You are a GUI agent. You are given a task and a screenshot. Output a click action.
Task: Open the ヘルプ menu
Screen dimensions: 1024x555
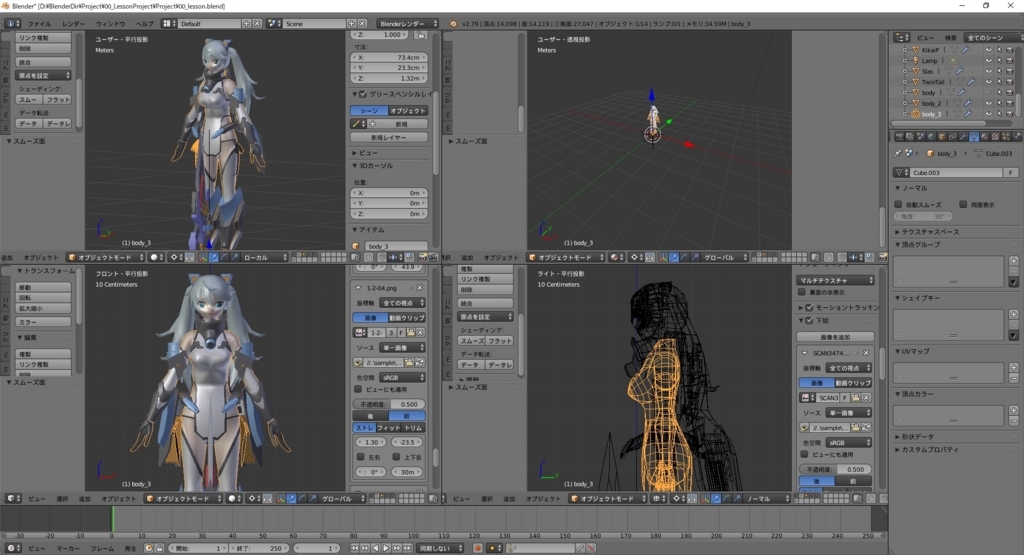144,24
